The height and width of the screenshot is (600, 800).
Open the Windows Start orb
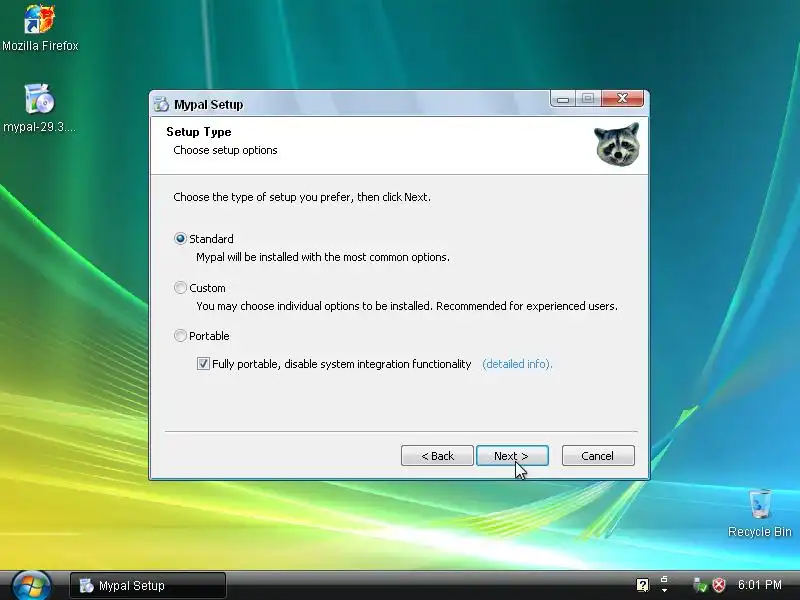pyautogui.click(x=31, y=585)
